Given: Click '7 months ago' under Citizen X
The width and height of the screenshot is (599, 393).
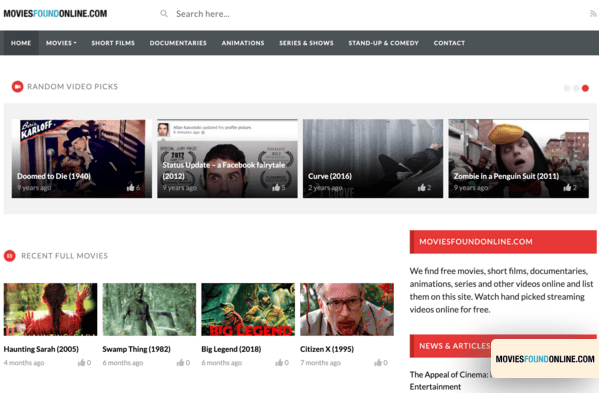Looking at the screenshot, I should tap(321, 363).
